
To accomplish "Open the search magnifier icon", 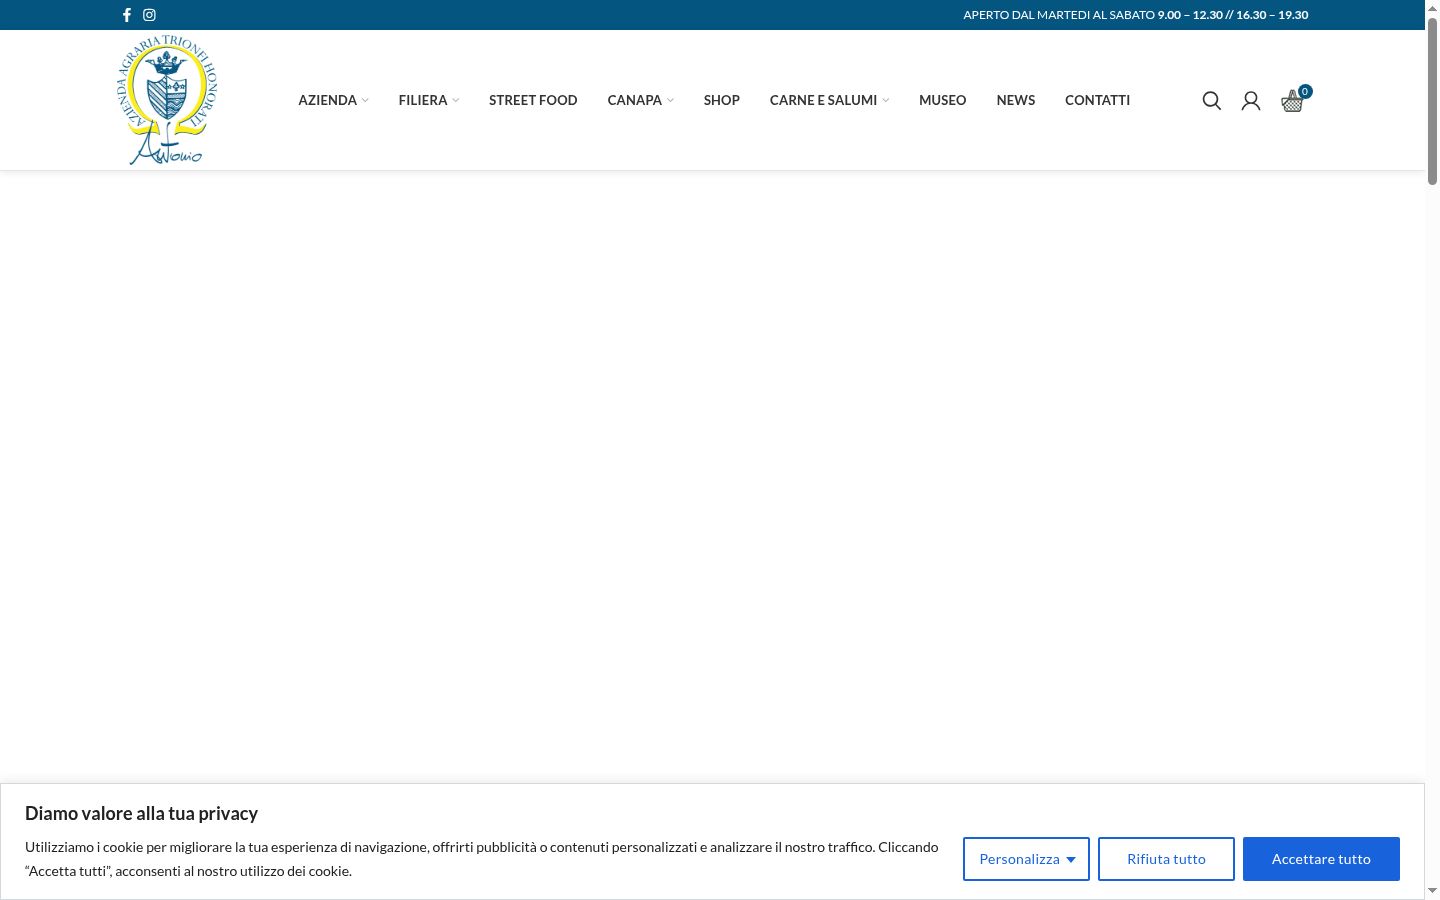I will [x=1212, y=100].
